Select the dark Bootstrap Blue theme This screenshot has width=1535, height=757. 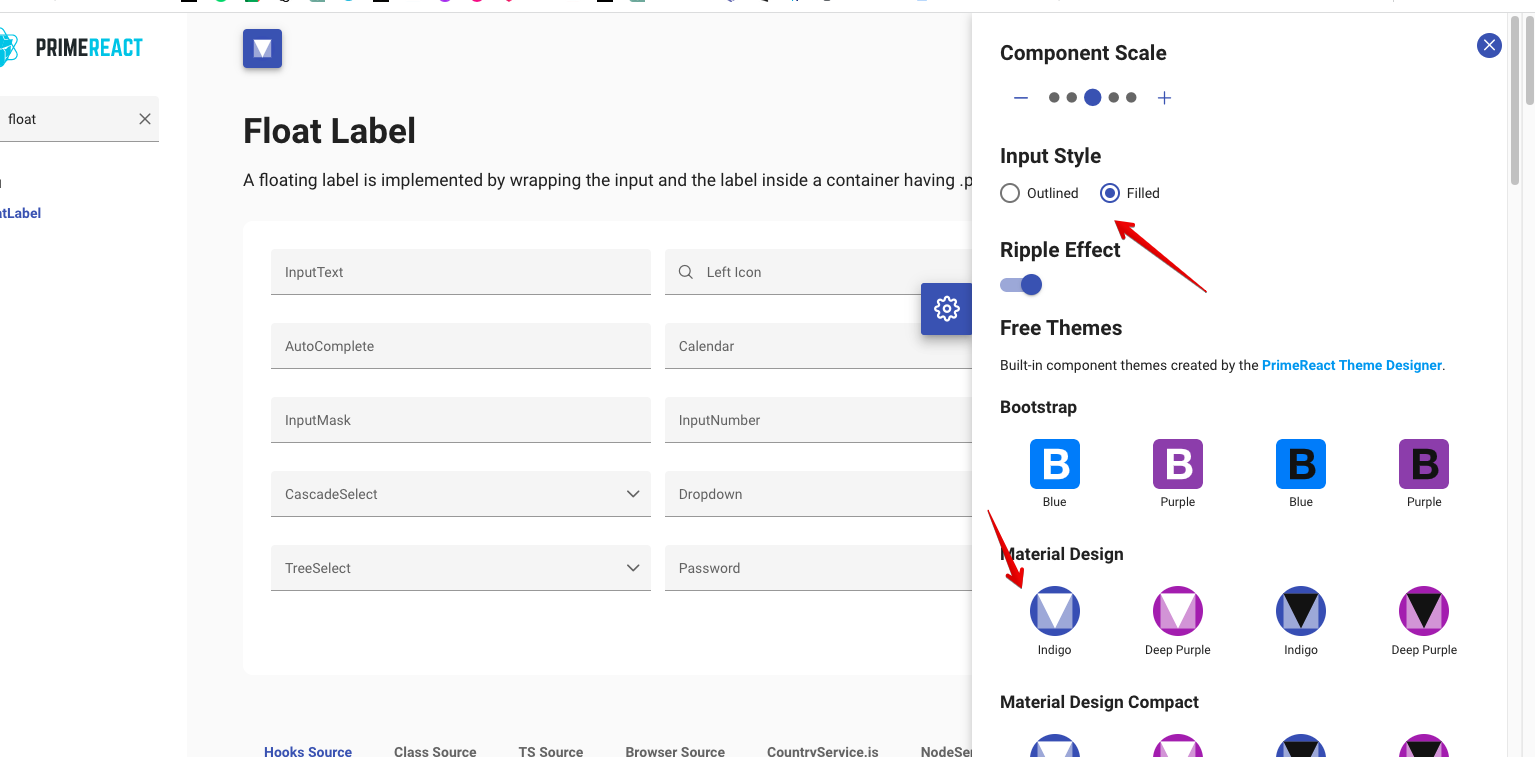click(1300, 462)
